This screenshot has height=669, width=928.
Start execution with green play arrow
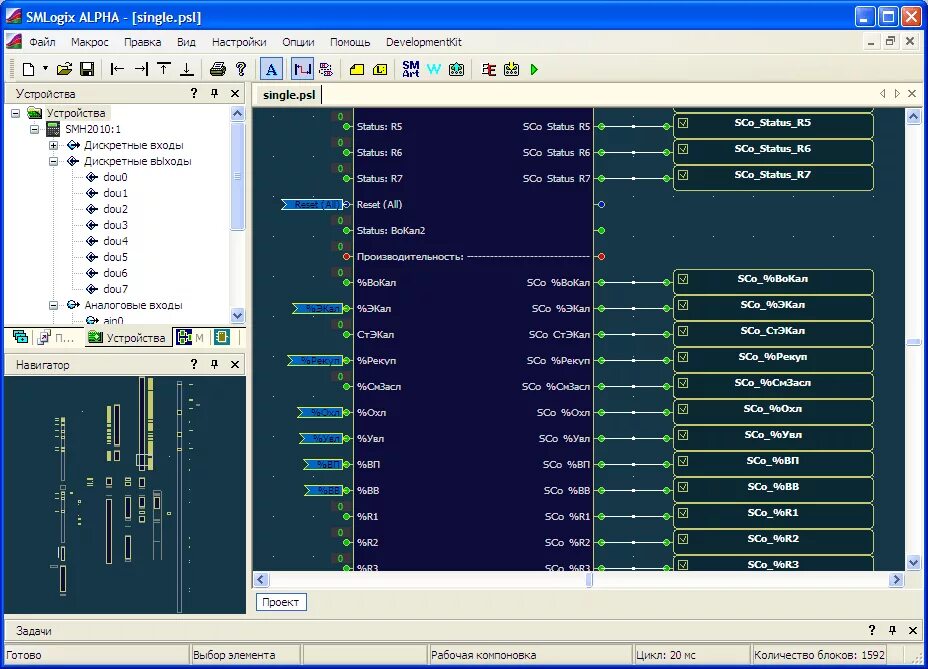coord(534,69)
